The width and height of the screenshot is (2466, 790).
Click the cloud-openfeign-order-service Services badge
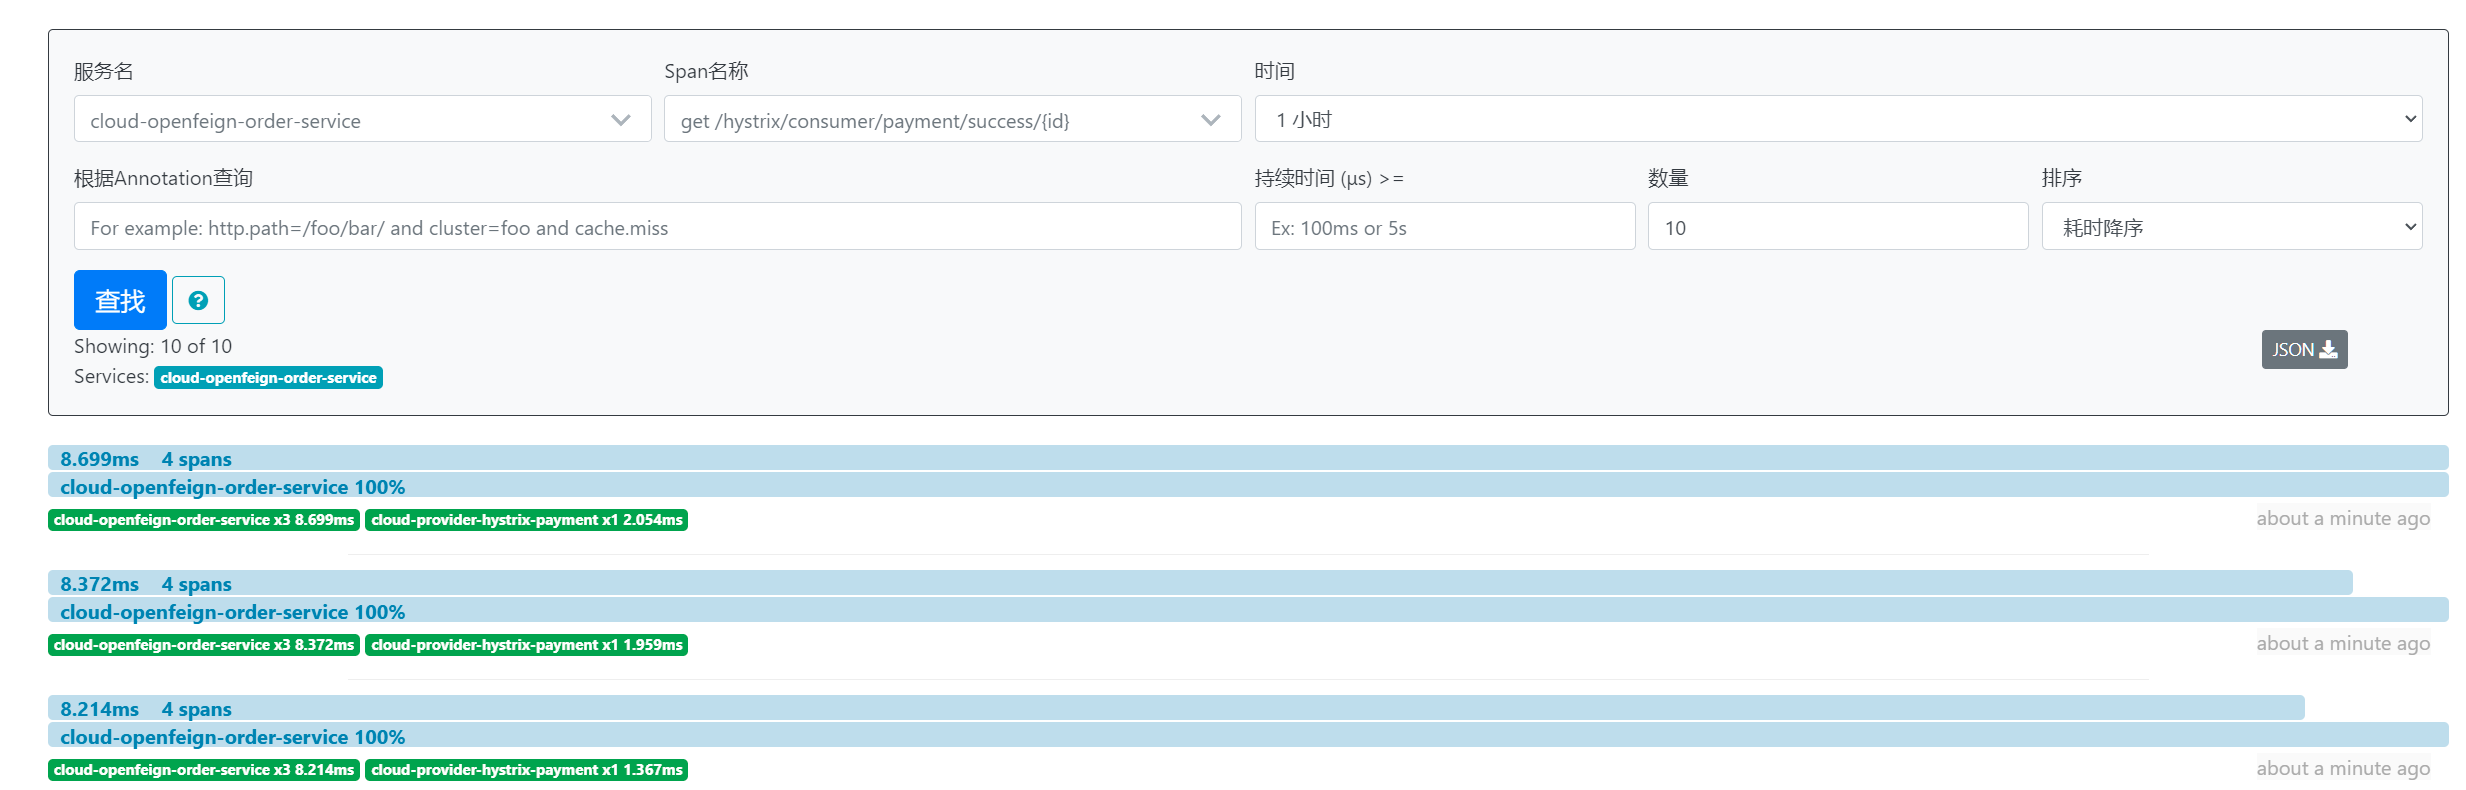pyautogui.click(x=268, y=377)
